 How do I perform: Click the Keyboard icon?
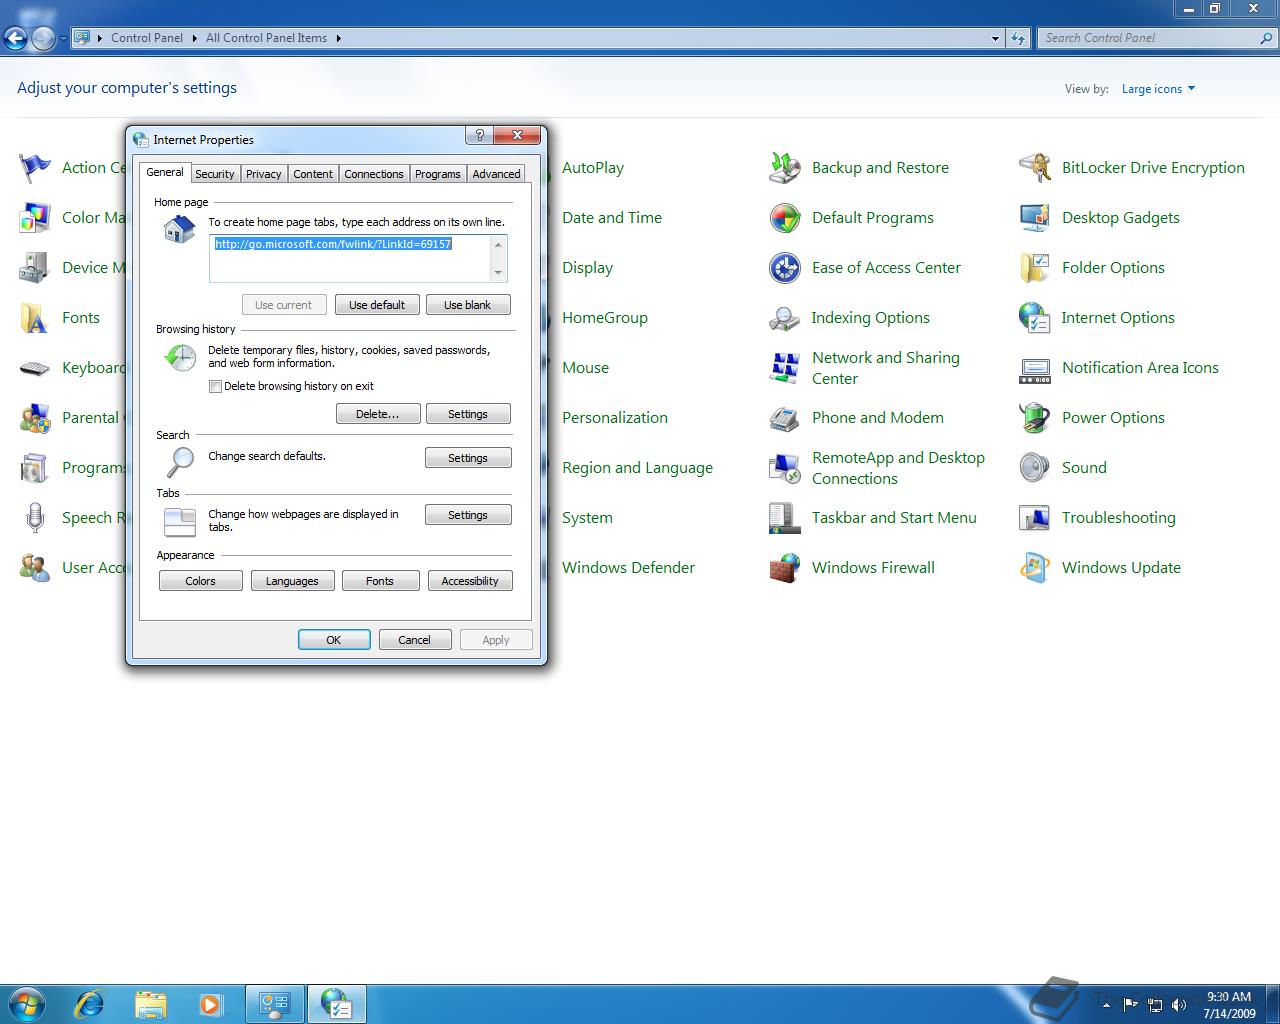coord(35,368)
